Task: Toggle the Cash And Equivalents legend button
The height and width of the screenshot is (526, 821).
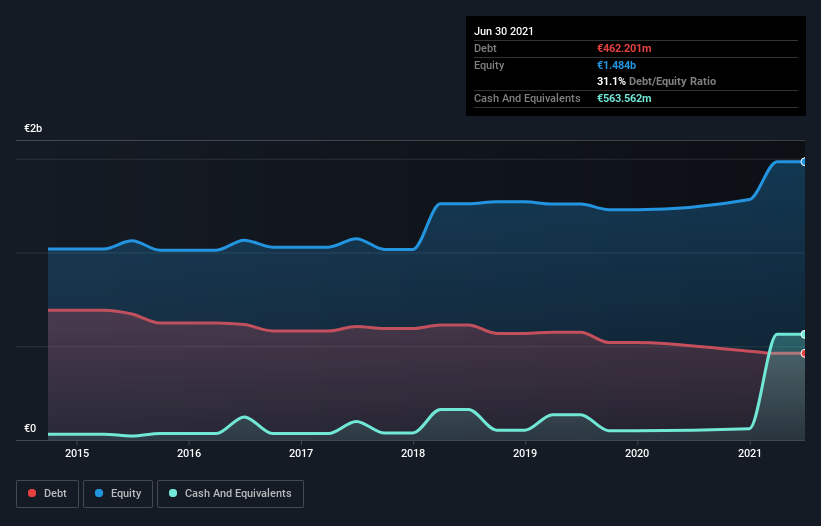Action: (230, 494)
